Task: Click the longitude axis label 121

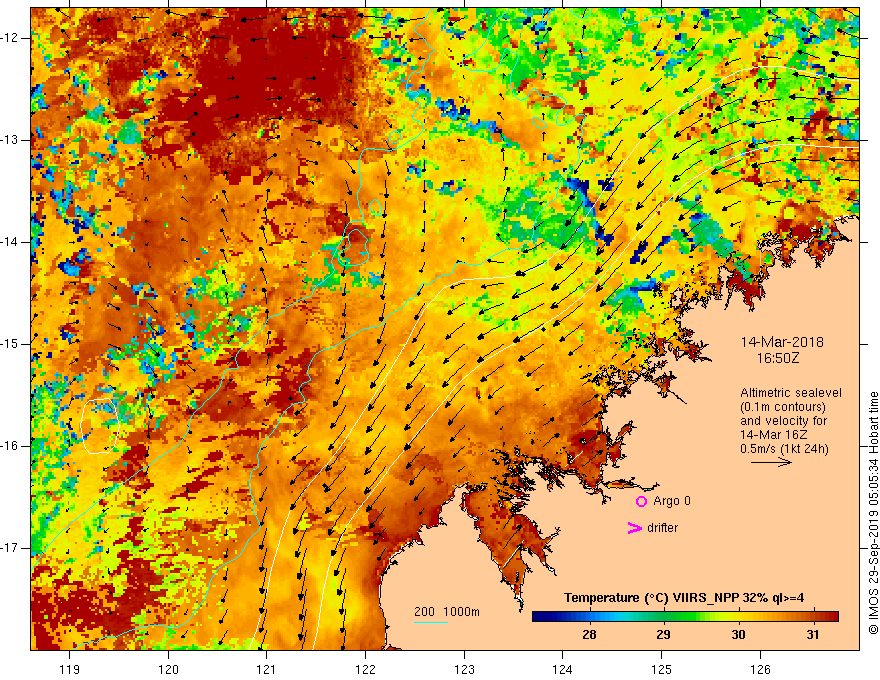Action: point(267,669)
